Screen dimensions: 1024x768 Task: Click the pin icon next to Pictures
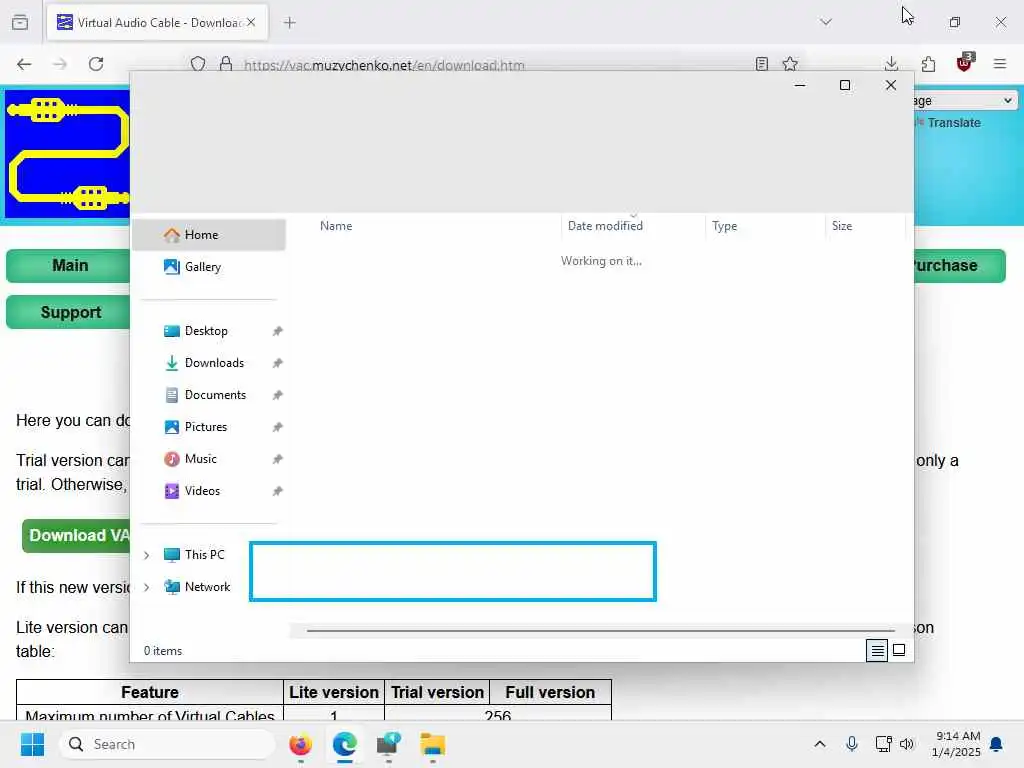coord(278,427)
